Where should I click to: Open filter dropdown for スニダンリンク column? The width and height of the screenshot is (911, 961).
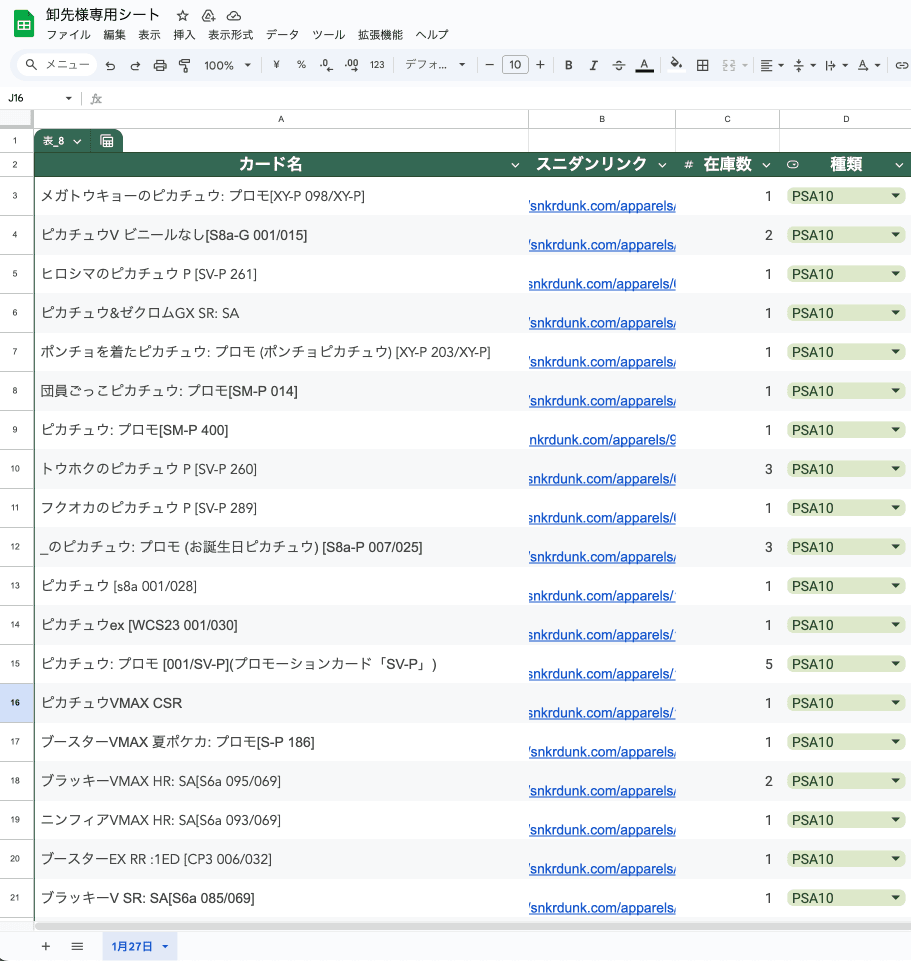662,165
